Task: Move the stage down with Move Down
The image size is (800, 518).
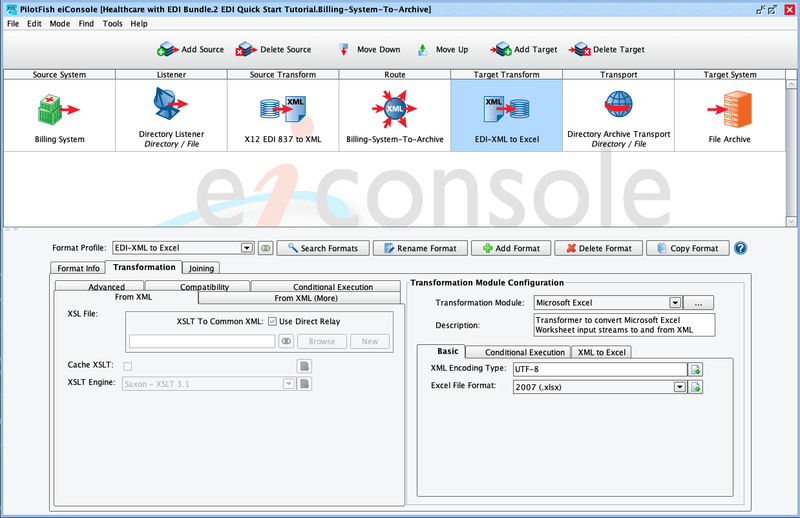Action: pyautogui.click(x=369, y=50)
